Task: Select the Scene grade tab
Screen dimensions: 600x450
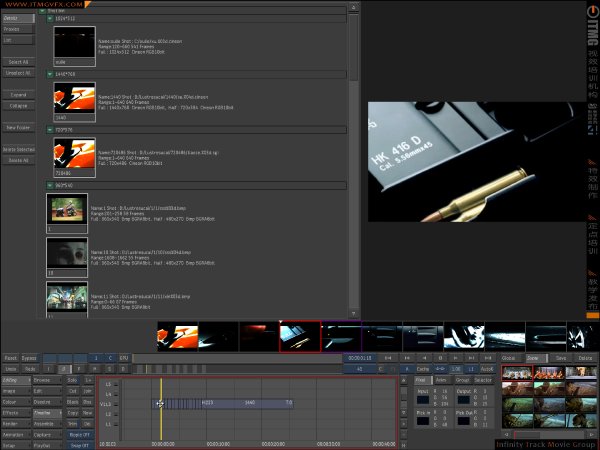Action: point(536,358)
